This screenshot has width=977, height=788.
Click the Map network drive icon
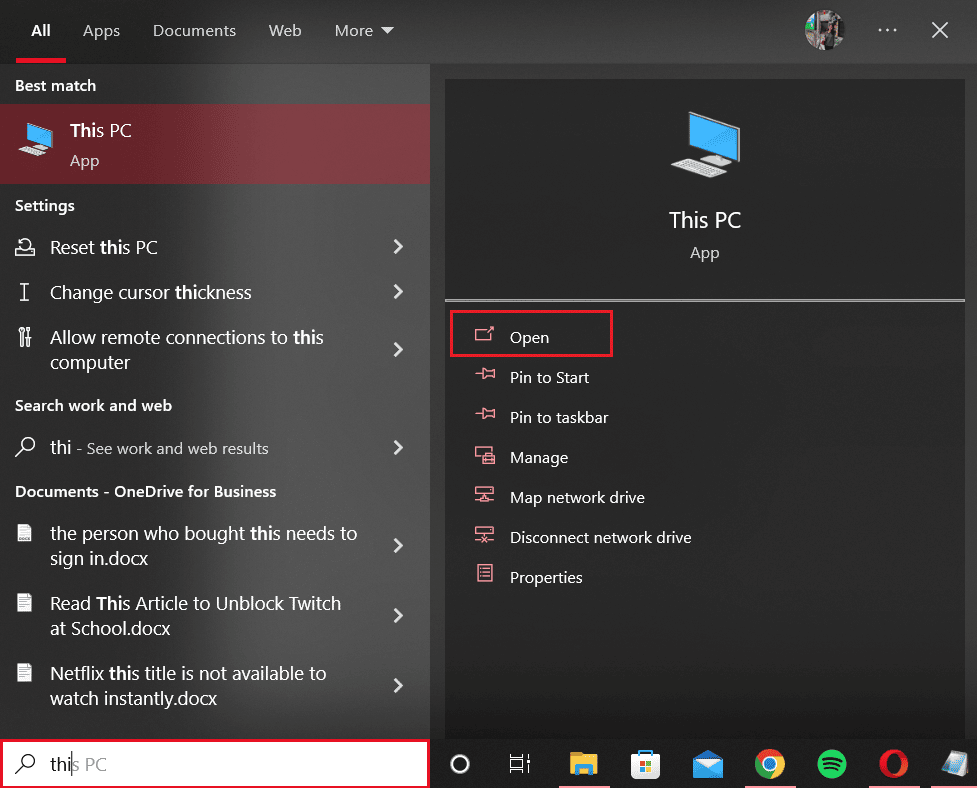484,495
